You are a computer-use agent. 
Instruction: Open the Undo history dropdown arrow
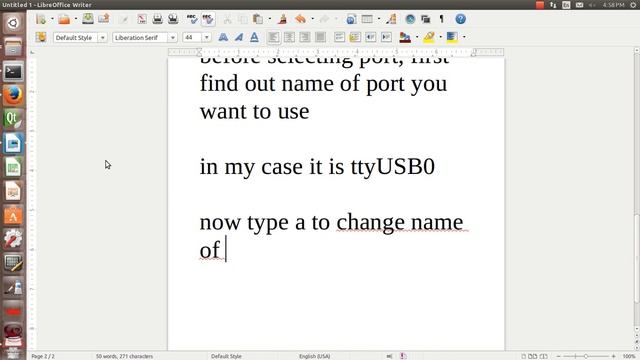pos(313,19)
